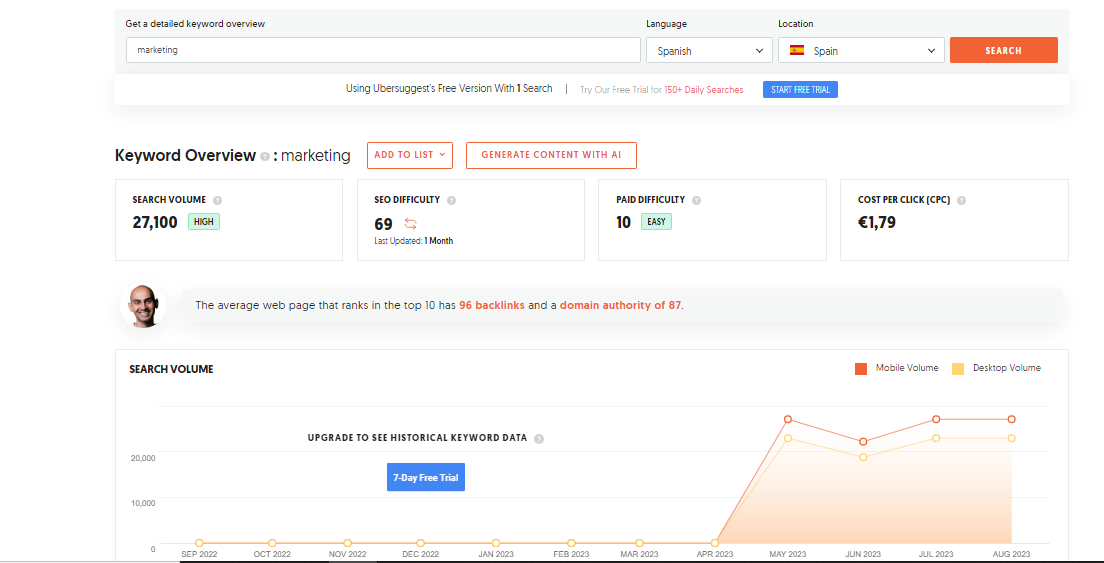1104x563 pixels.
Task: Click the 150+ Daily Searches text
Action: 703,90
